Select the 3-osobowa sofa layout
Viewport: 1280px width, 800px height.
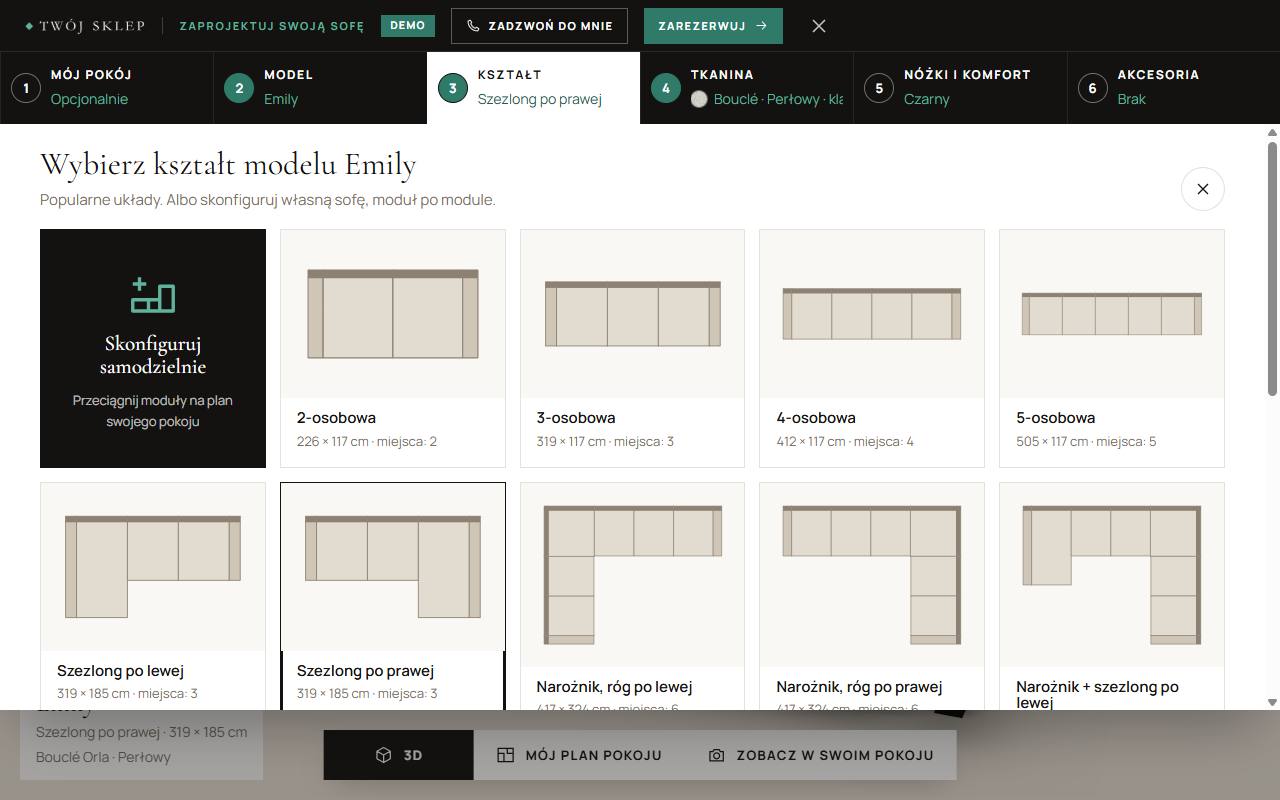[633, 348]
